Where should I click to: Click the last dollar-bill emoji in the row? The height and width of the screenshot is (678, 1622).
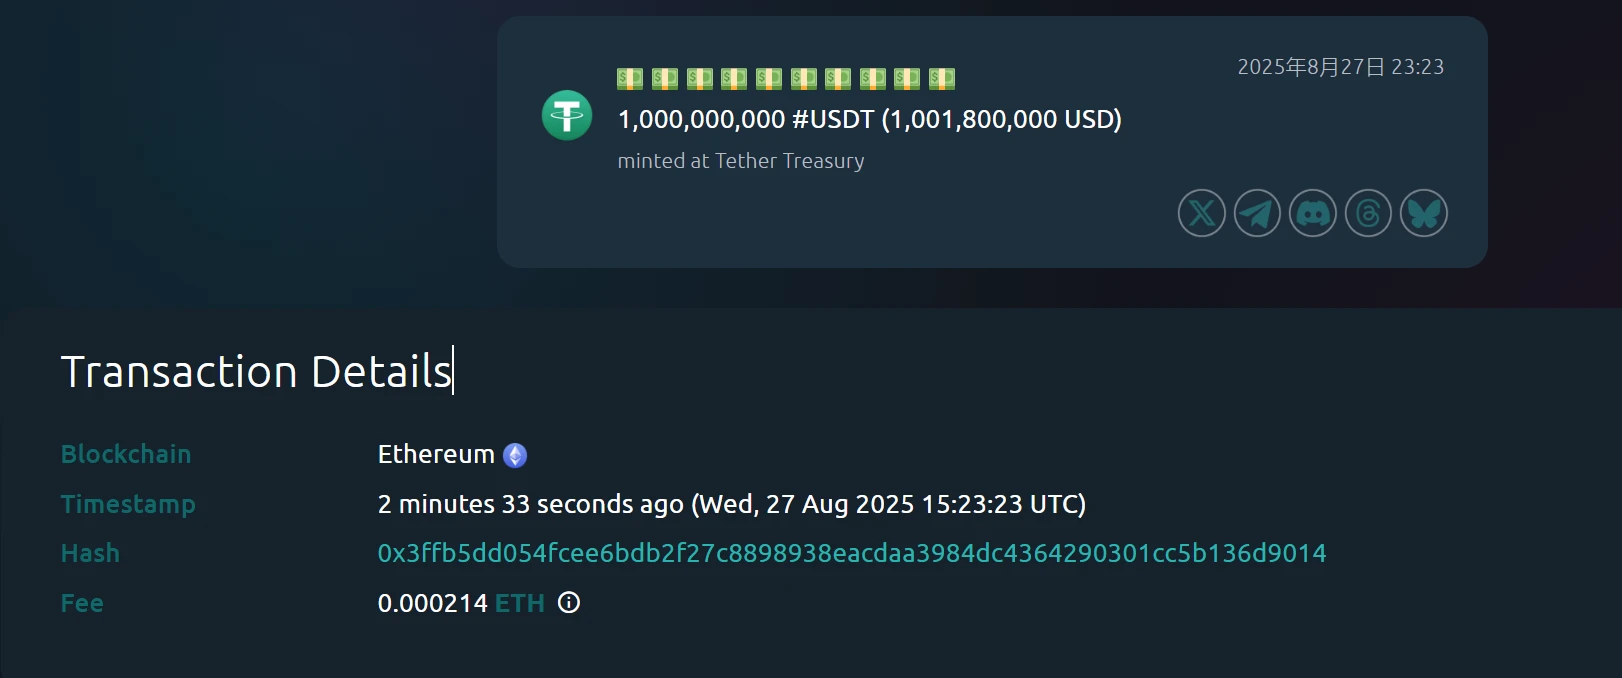click(941, 78)
